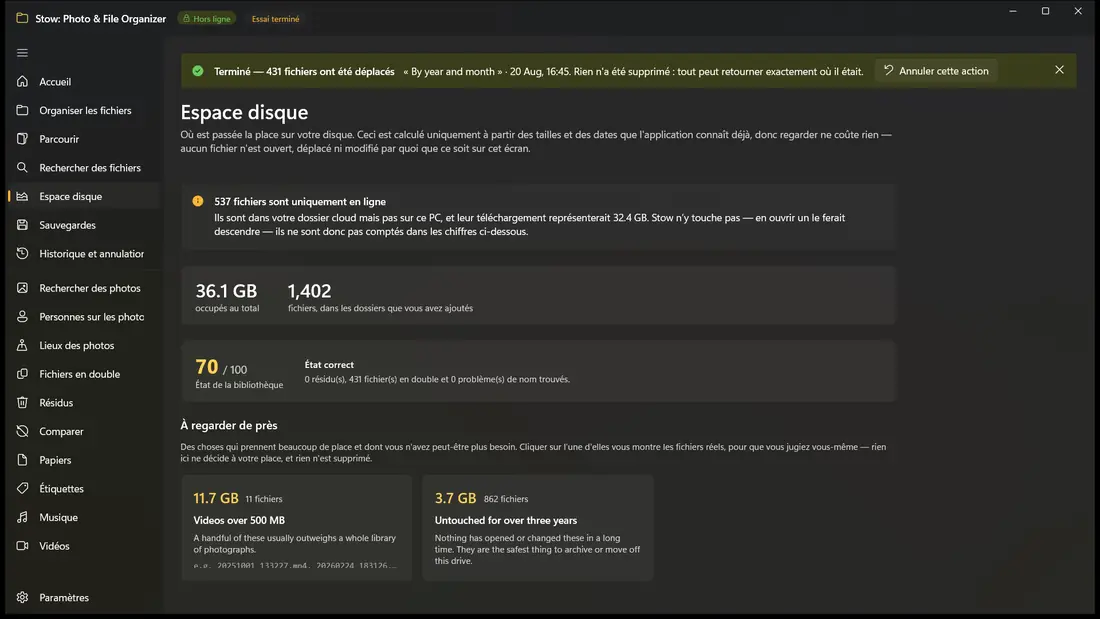Open Fichiers en double page

point(84,374)
